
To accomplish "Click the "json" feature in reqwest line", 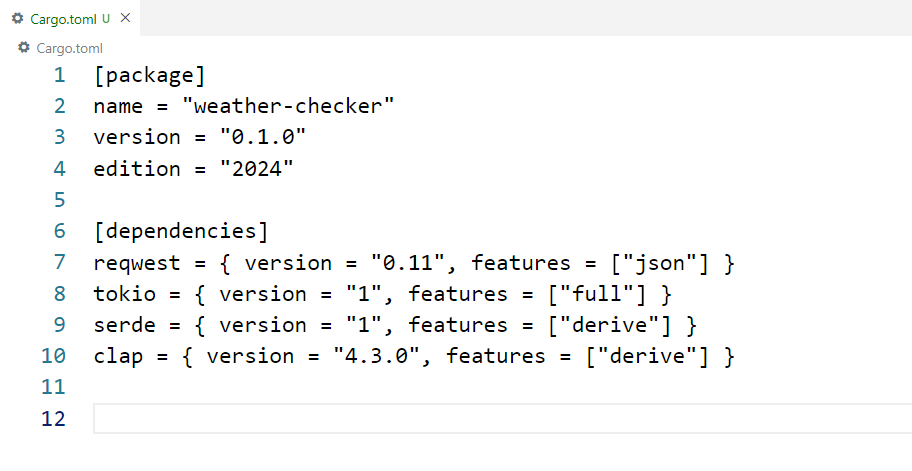I will tap(660, 263).
